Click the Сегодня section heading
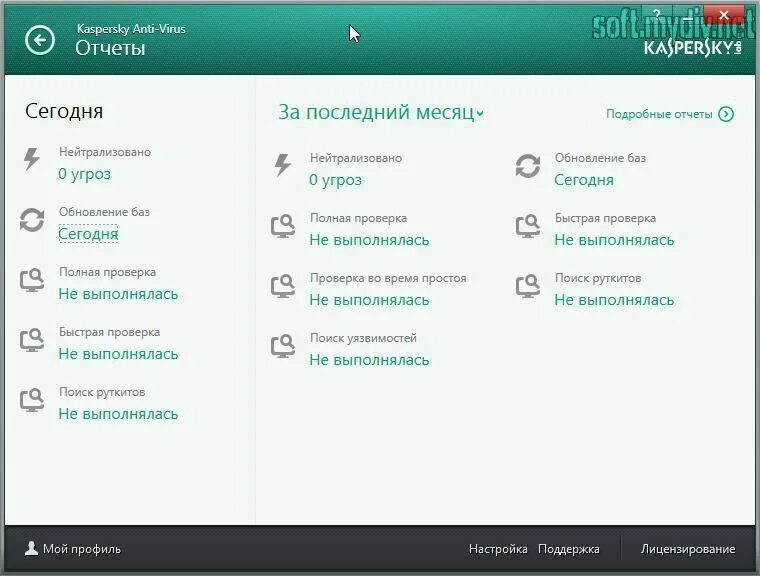Screen dimensions: 760x576 (x=64, y=111)
